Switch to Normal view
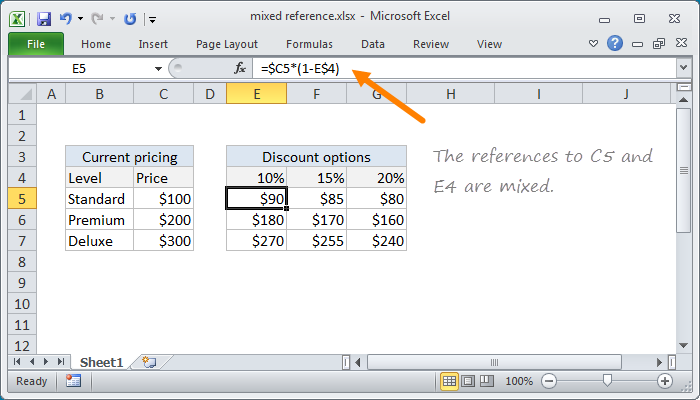 450,381
